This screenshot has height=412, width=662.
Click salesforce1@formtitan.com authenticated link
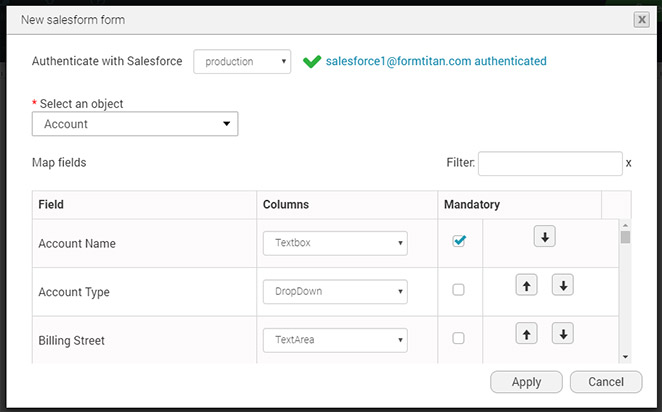pyautogui.click(x=436, y=61)
